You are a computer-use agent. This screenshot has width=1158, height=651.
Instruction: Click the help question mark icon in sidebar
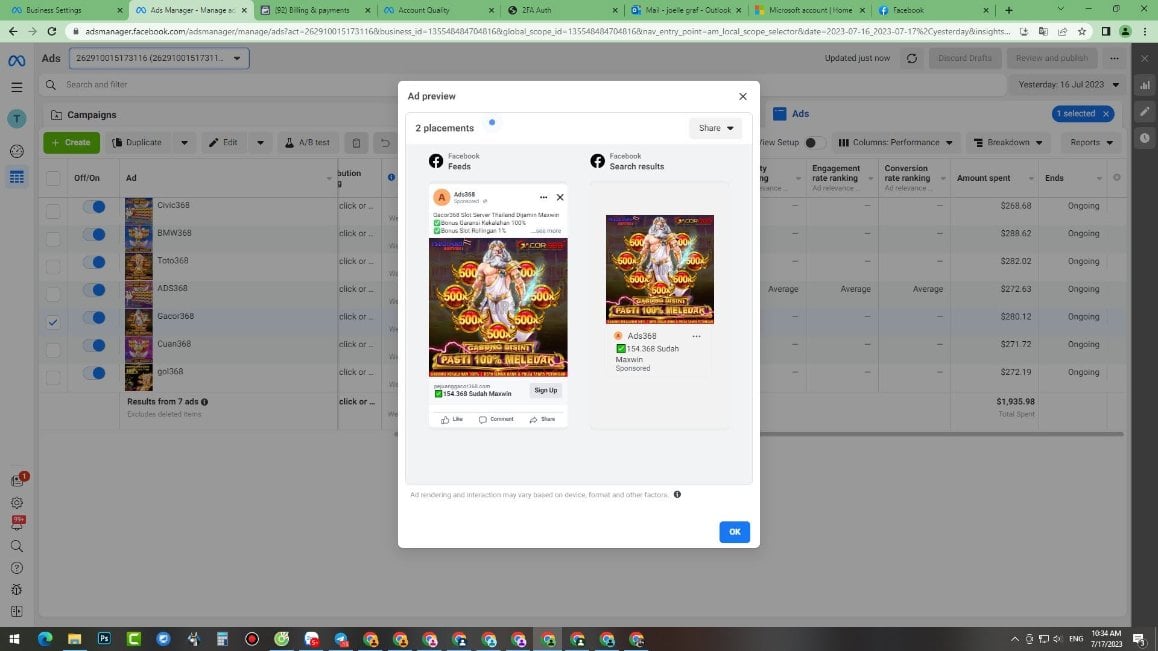coord(16,568)
